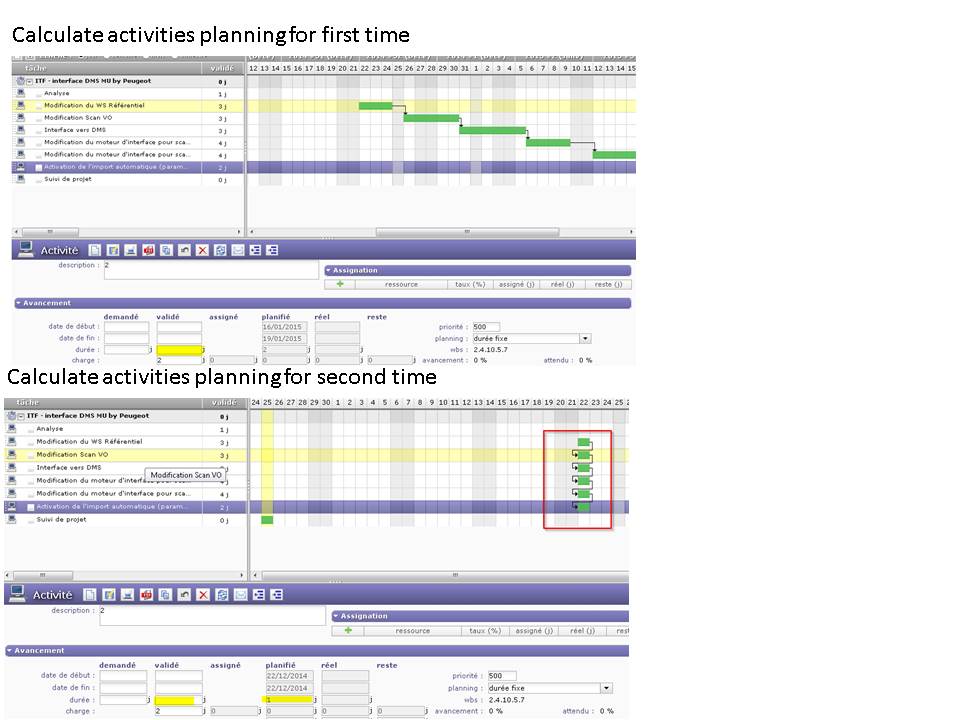Click the red delete X icon in the upper Activité toolbar

pyautogui.click(x=202, y=250)
